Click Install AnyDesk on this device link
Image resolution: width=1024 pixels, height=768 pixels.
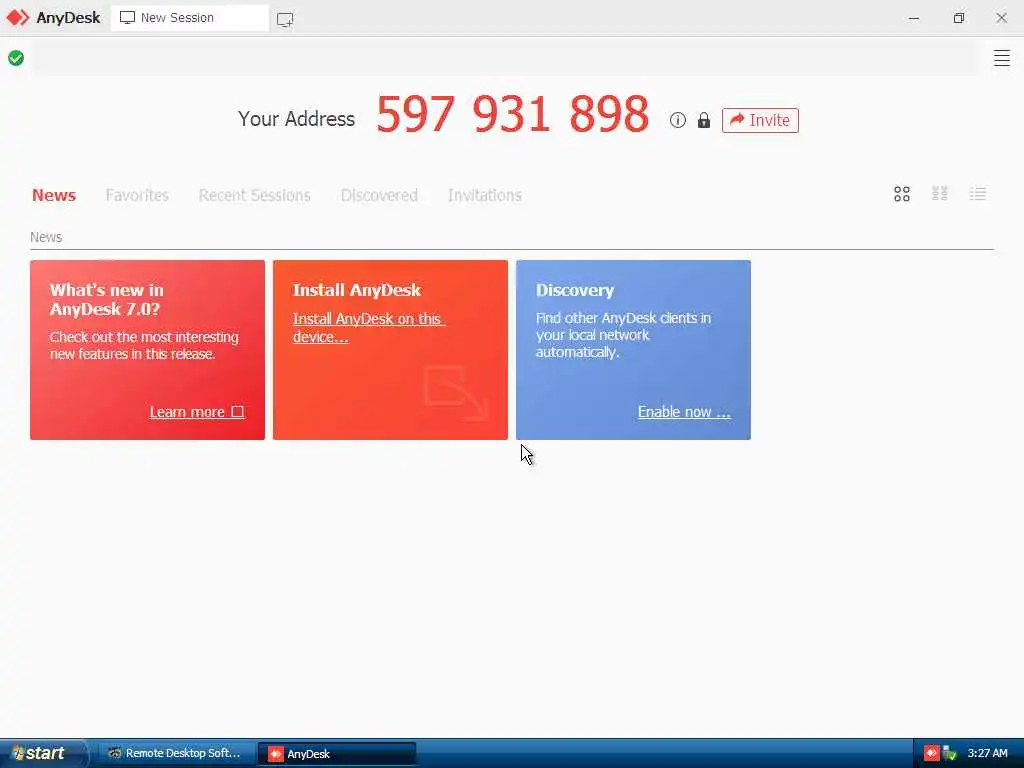368,328
